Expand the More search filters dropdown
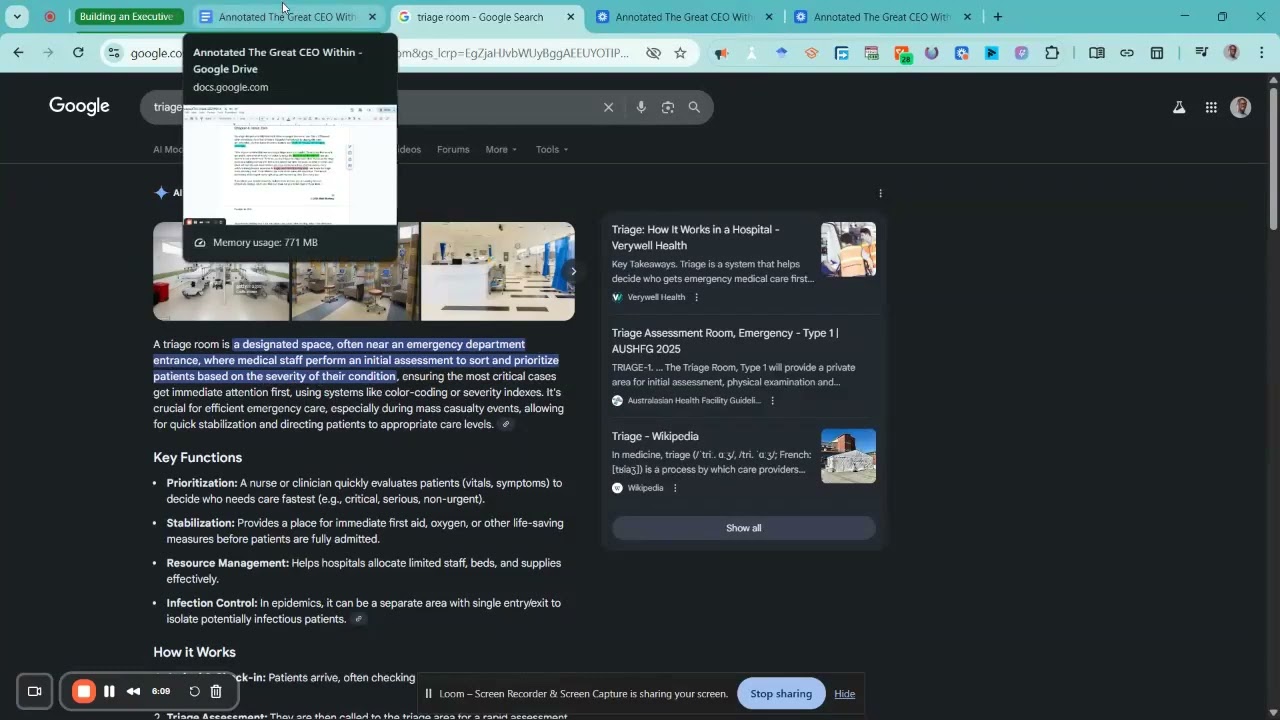This screenshot has height=720, width=1280. (x=501, y=150)
